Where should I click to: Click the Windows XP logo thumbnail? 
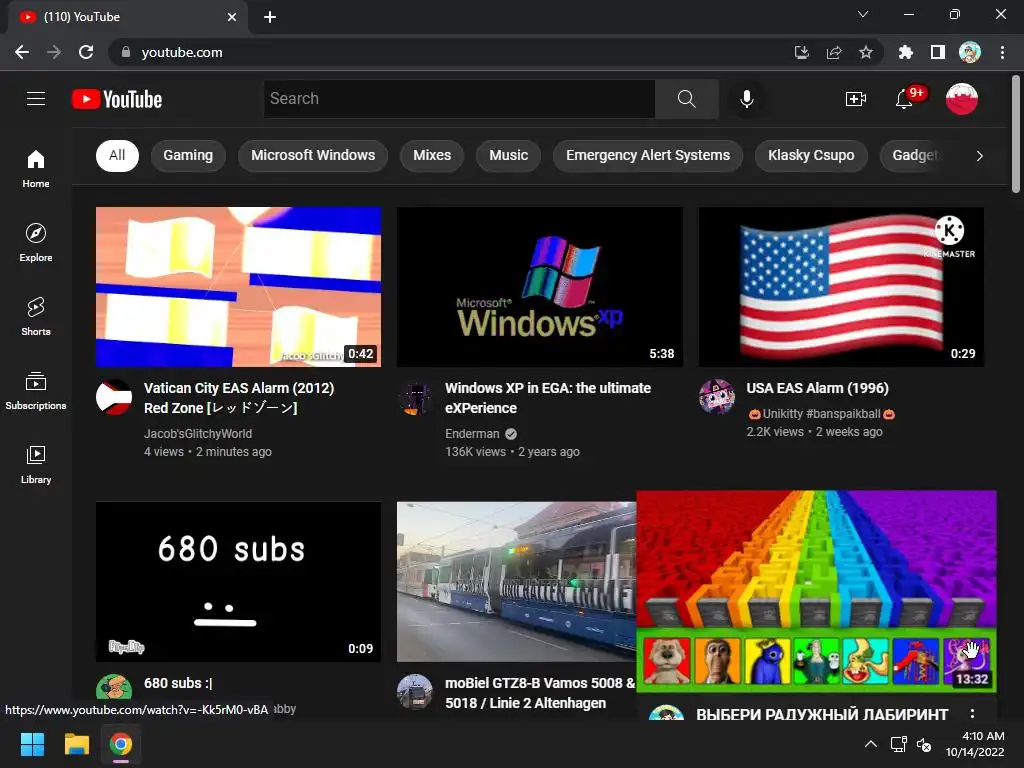coord(539,287)
